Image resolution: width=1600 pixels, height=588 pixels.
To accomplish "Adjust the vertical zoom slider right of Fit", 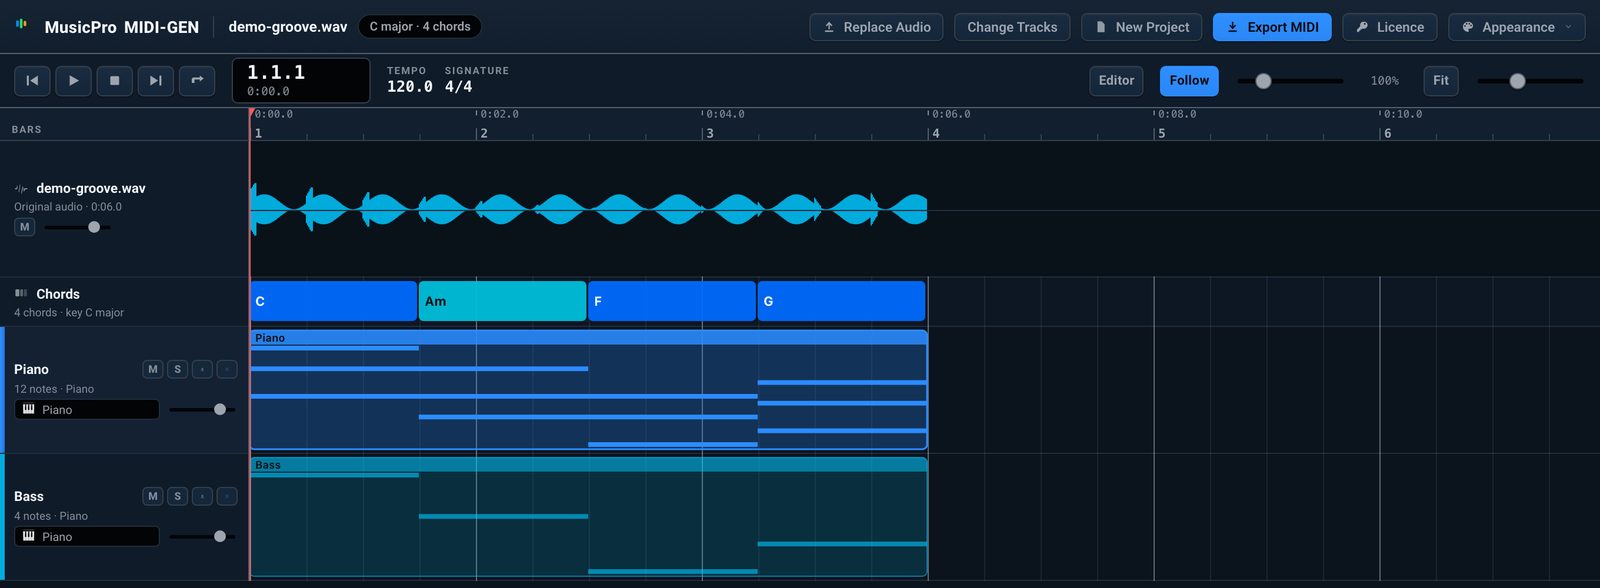I will pyautogui.click(x=1531, y=81).
